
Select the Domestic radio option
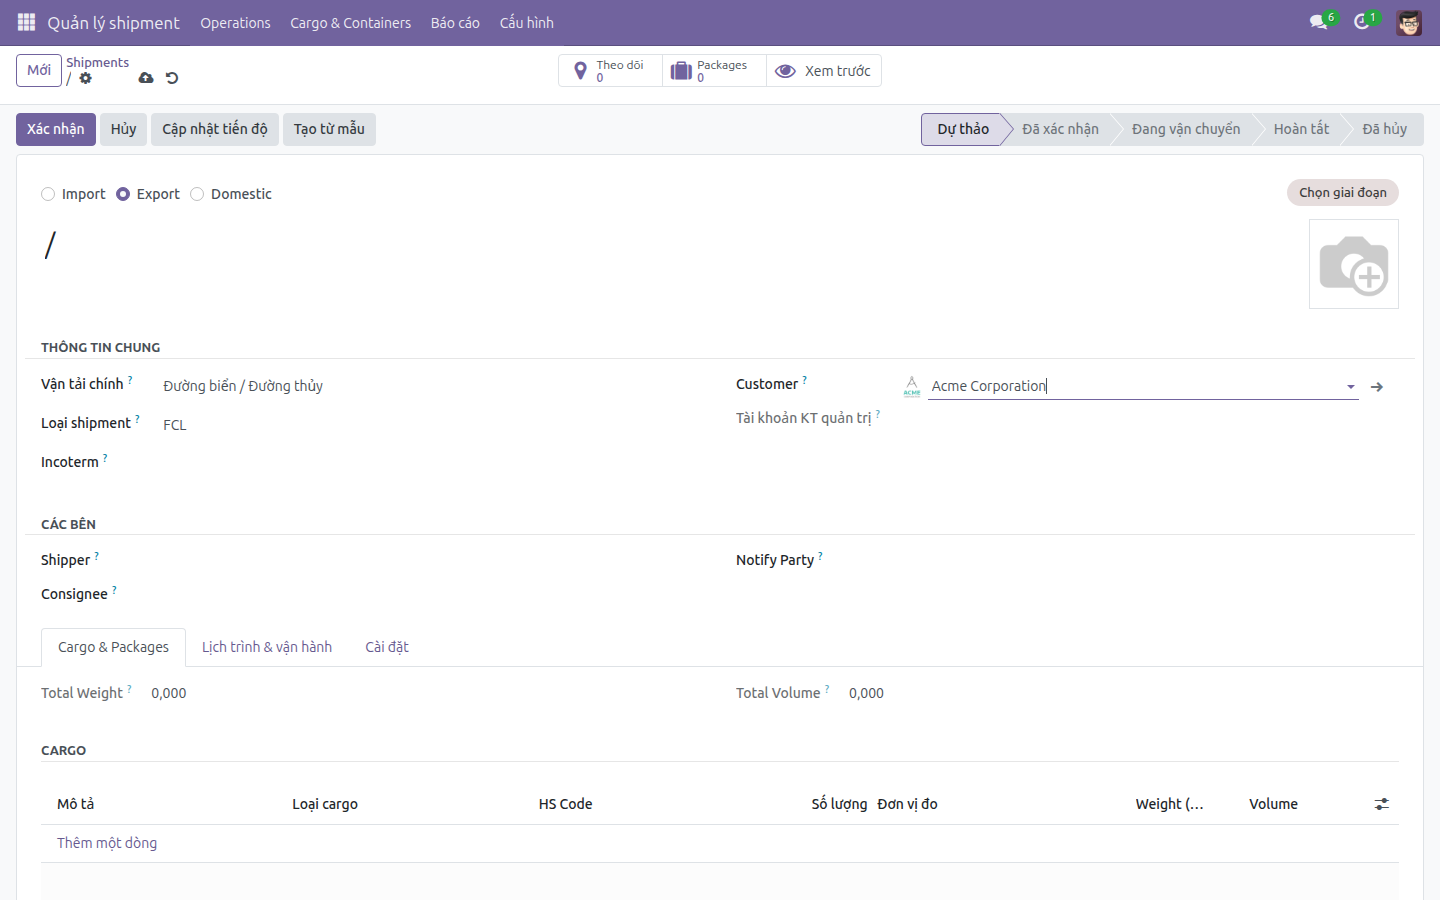197,194
